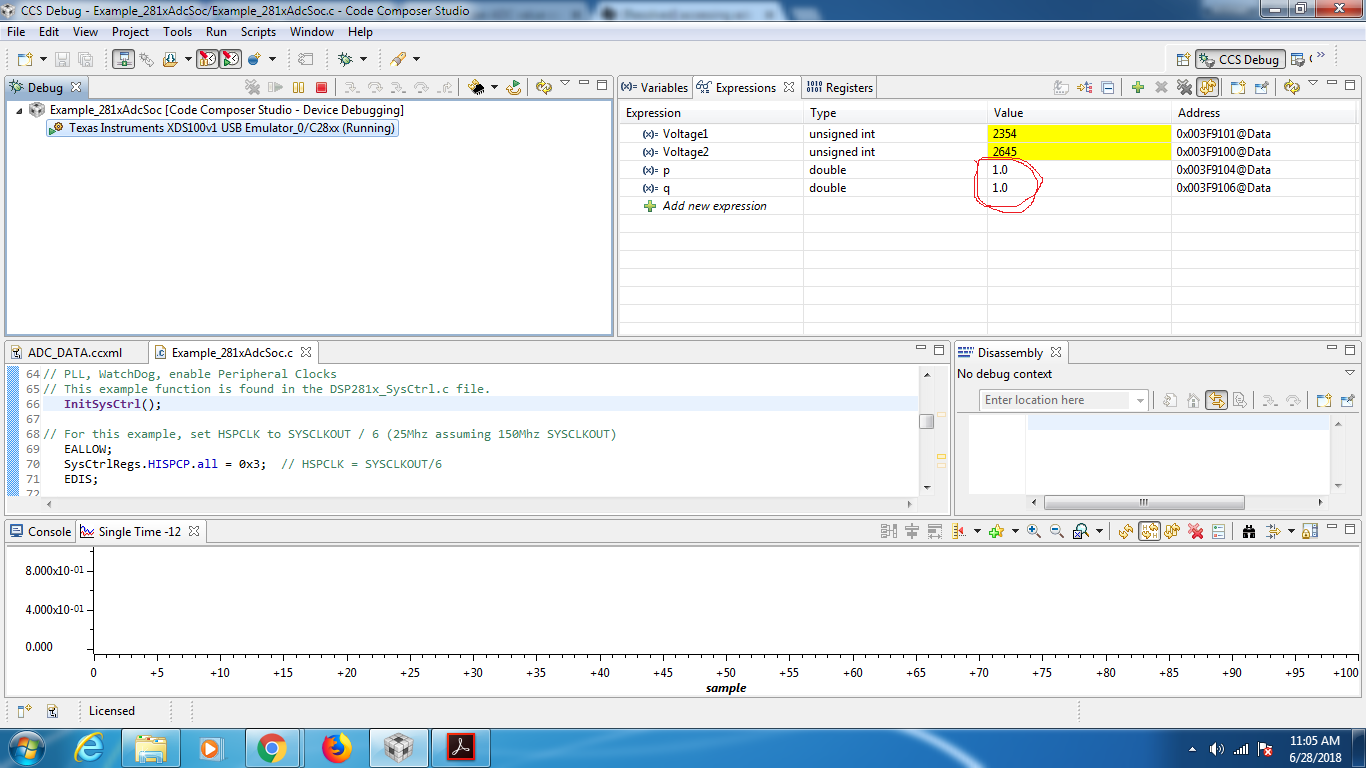Viewport: 1366px width, 768px height.
Task: Click the home icon in Disassembly toolbar
Action: point(1193,400)
